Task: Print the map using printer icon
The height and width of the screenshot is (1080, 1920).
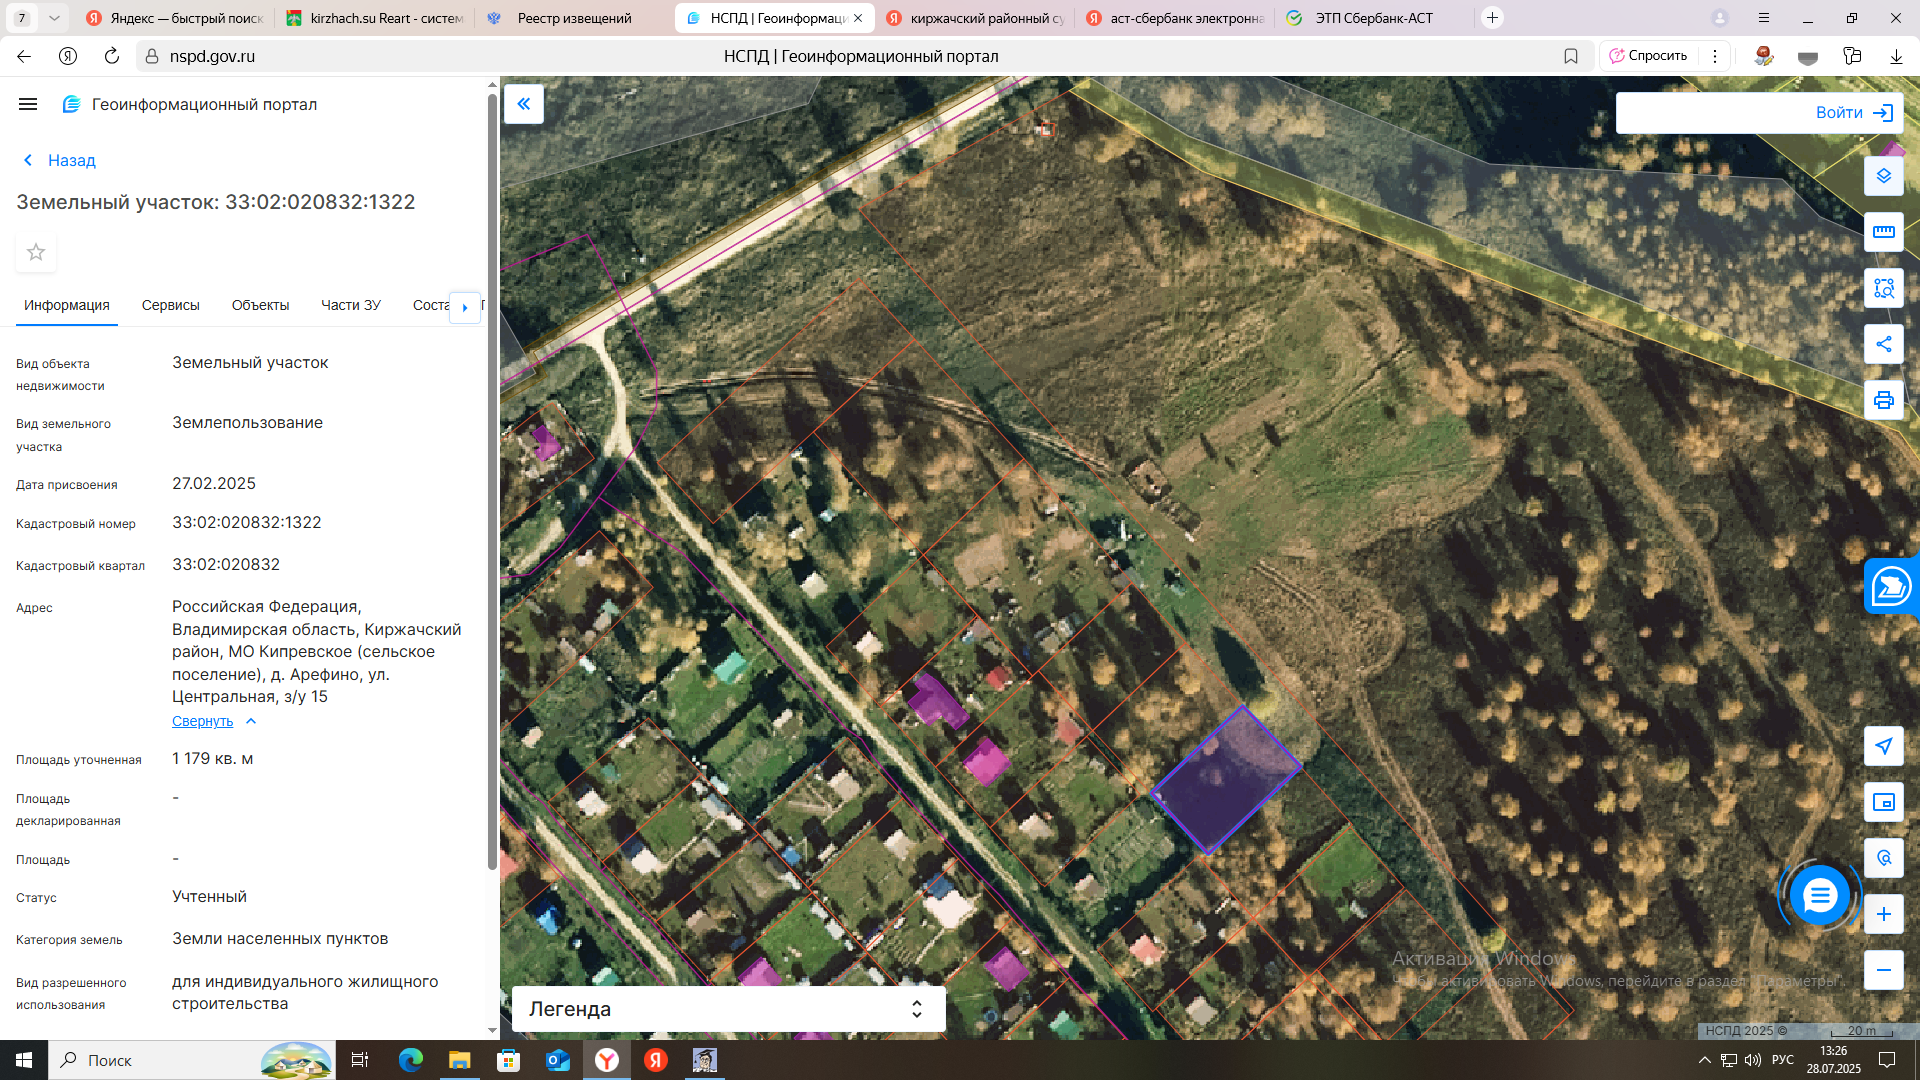Action: click(x=1883, y=400)
